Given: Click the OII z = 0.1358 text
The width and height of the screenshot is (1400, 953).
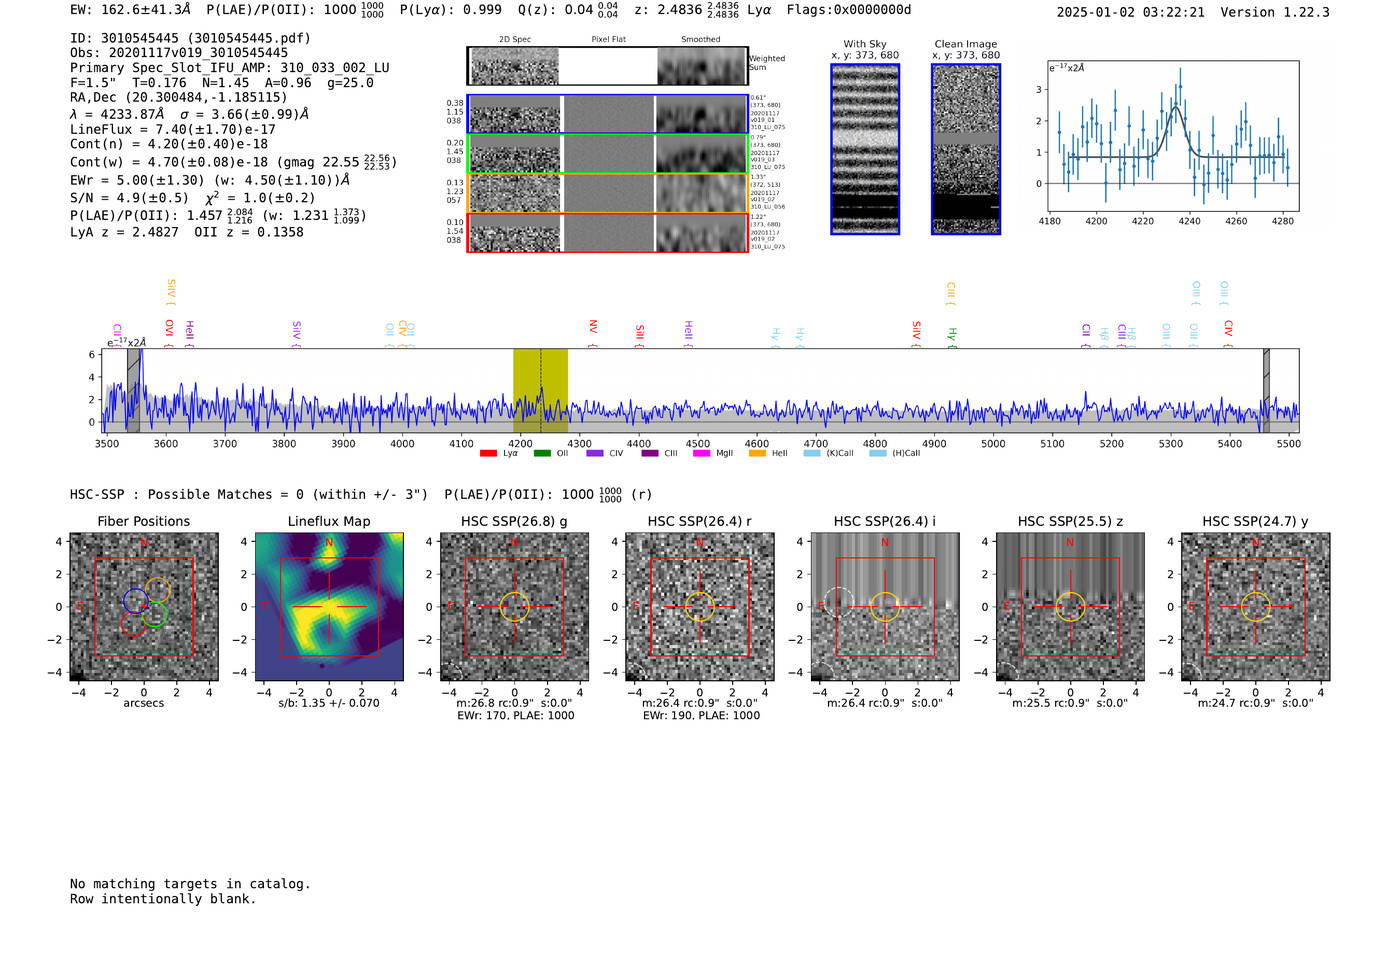Looking at the screenshot, I should 249,232.
